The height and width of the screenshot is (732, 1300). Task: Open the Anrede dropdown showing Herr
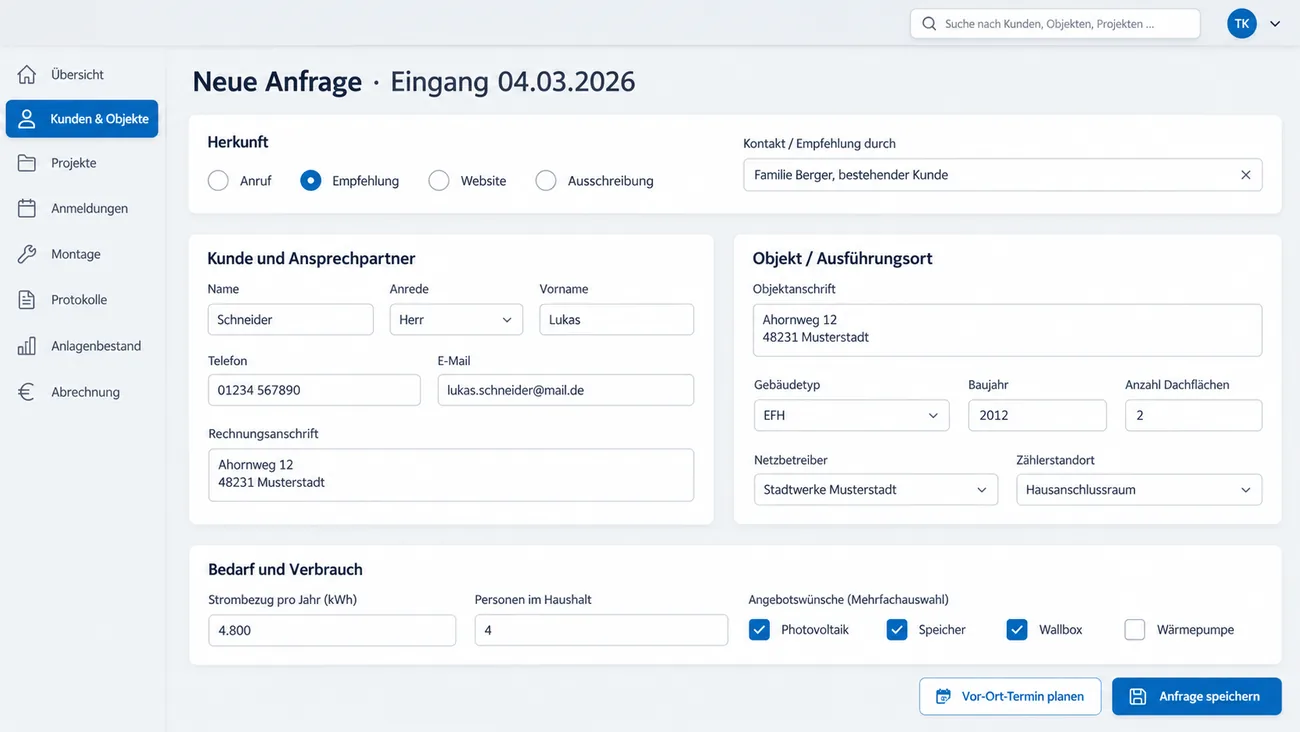(456, 320)
